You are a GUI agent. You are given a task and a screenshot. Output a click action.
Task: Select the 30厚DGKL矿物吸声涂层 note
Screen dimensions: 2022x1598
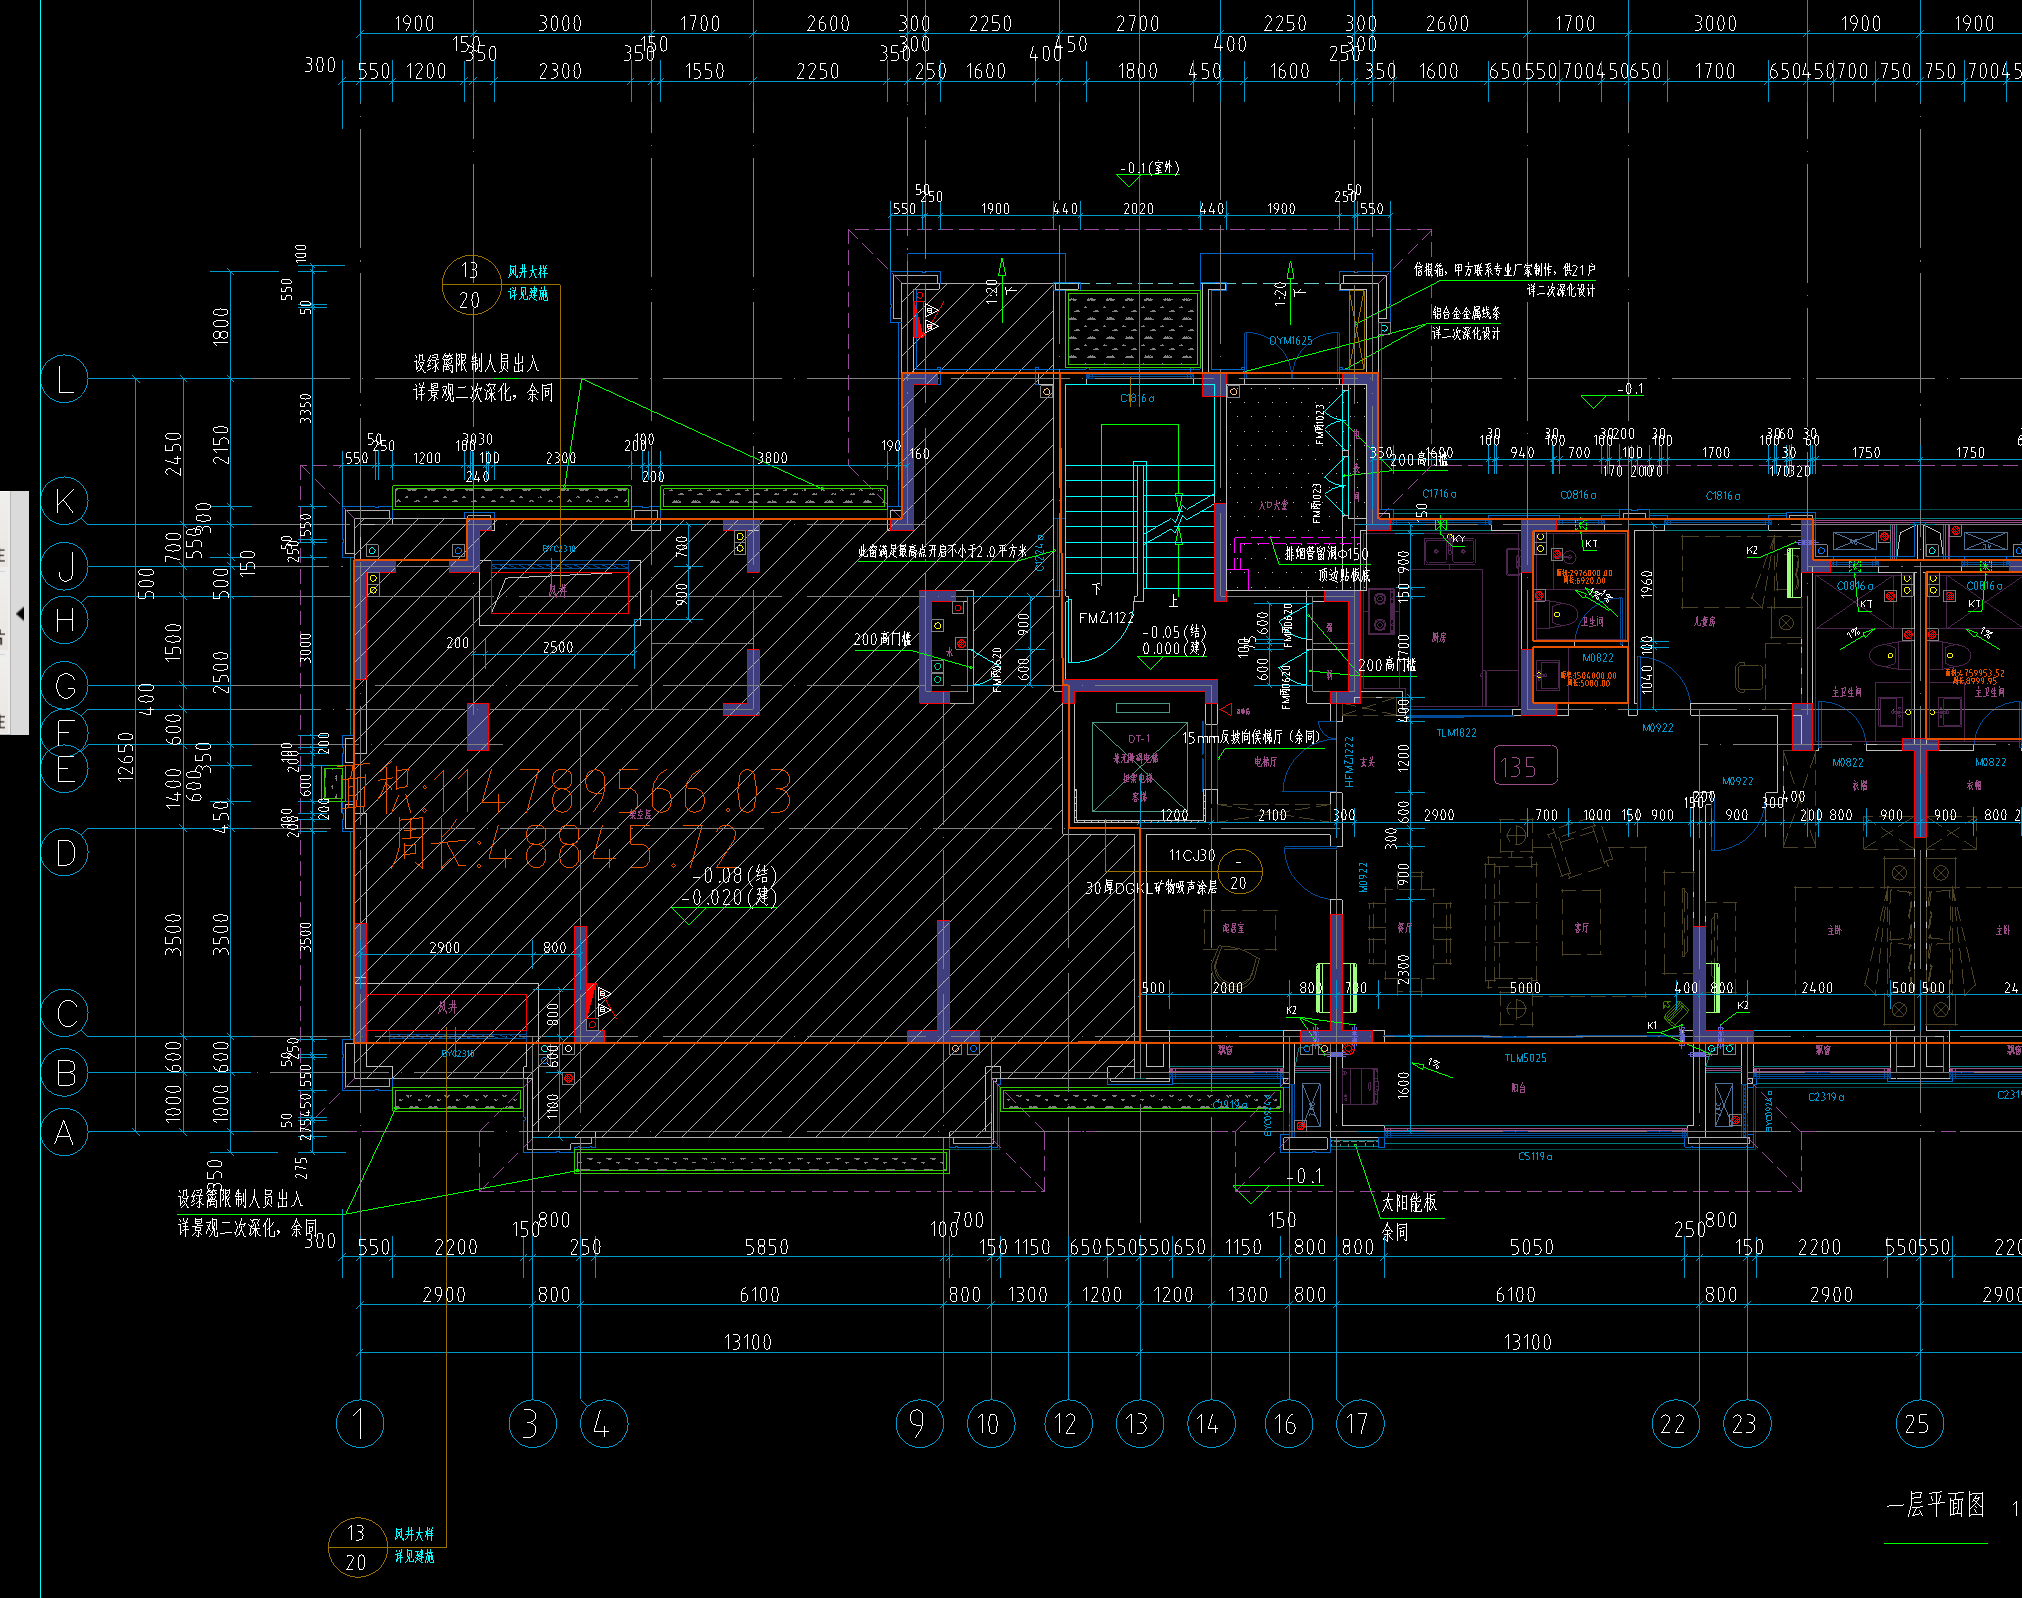[x=1151, y=888]
